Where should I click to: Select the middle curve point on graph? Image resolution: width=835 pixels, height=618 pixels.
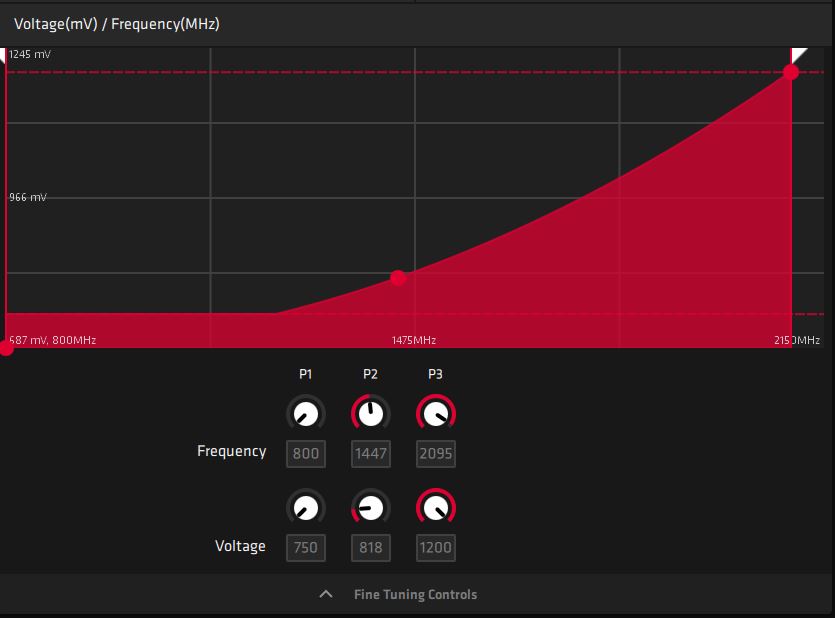398,277
